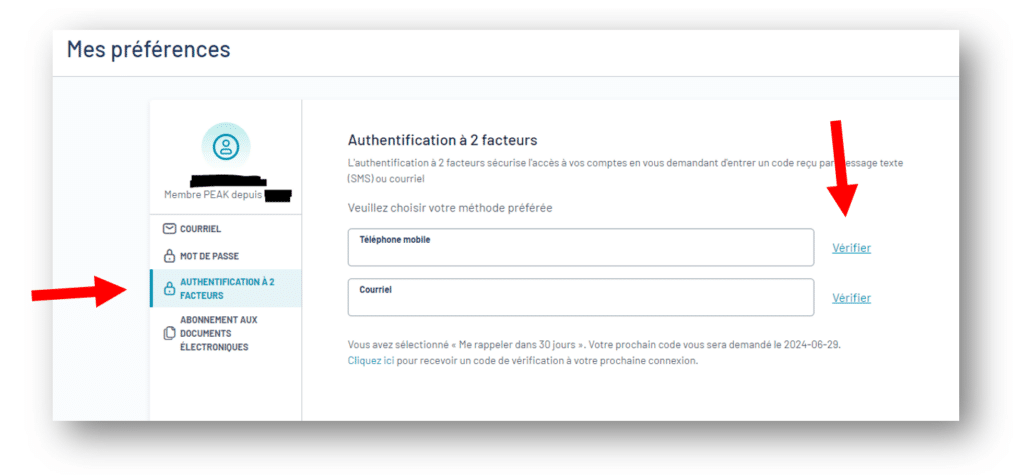Image resolution: width=1024 pixels, height=475 pixels.
Task: Click Vérifier next to Téléphone mobile
Action: coord(851,248)
